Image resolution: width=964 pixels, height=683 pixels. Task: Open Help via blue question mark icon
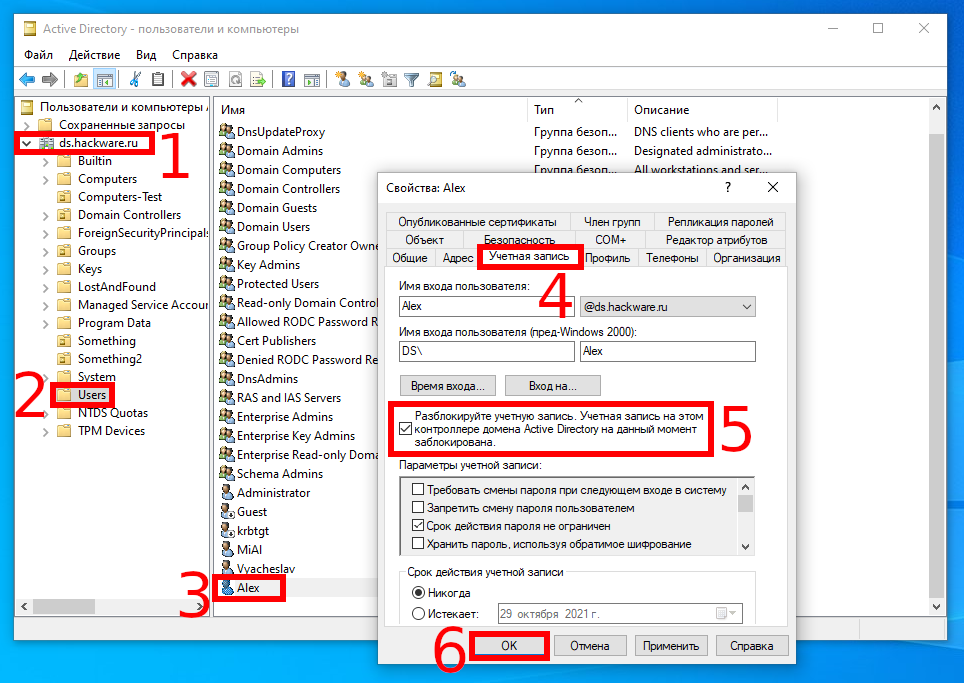tap(288, 80)
